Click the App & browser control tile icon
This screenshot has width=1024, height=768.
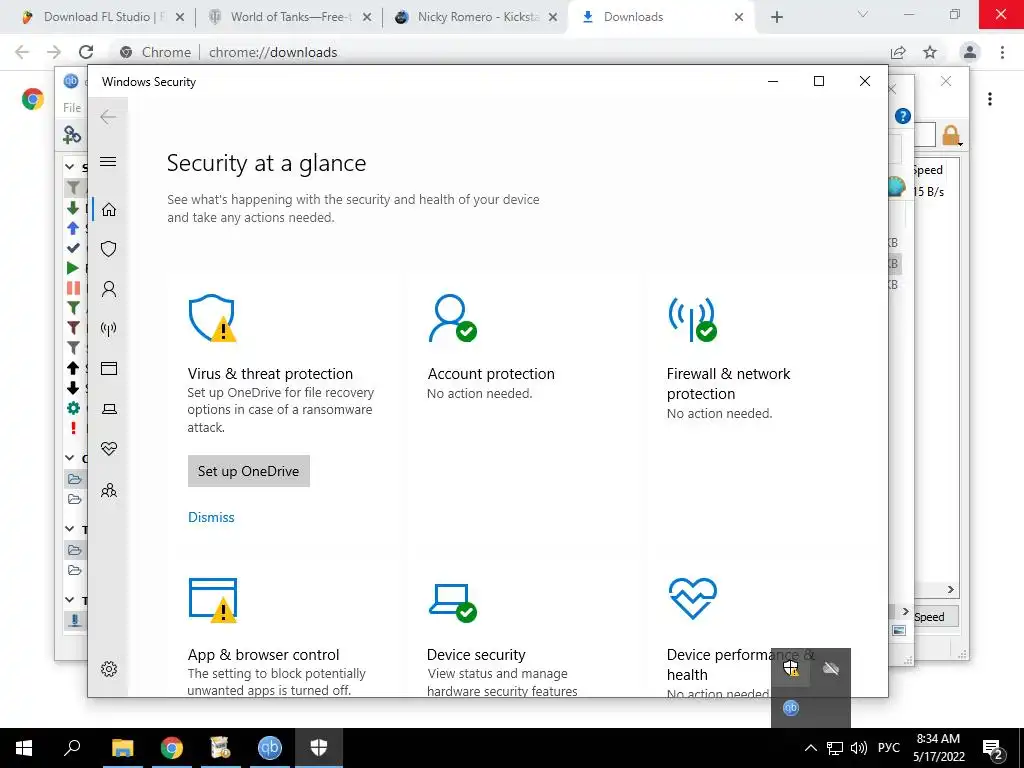pos(212,600)
